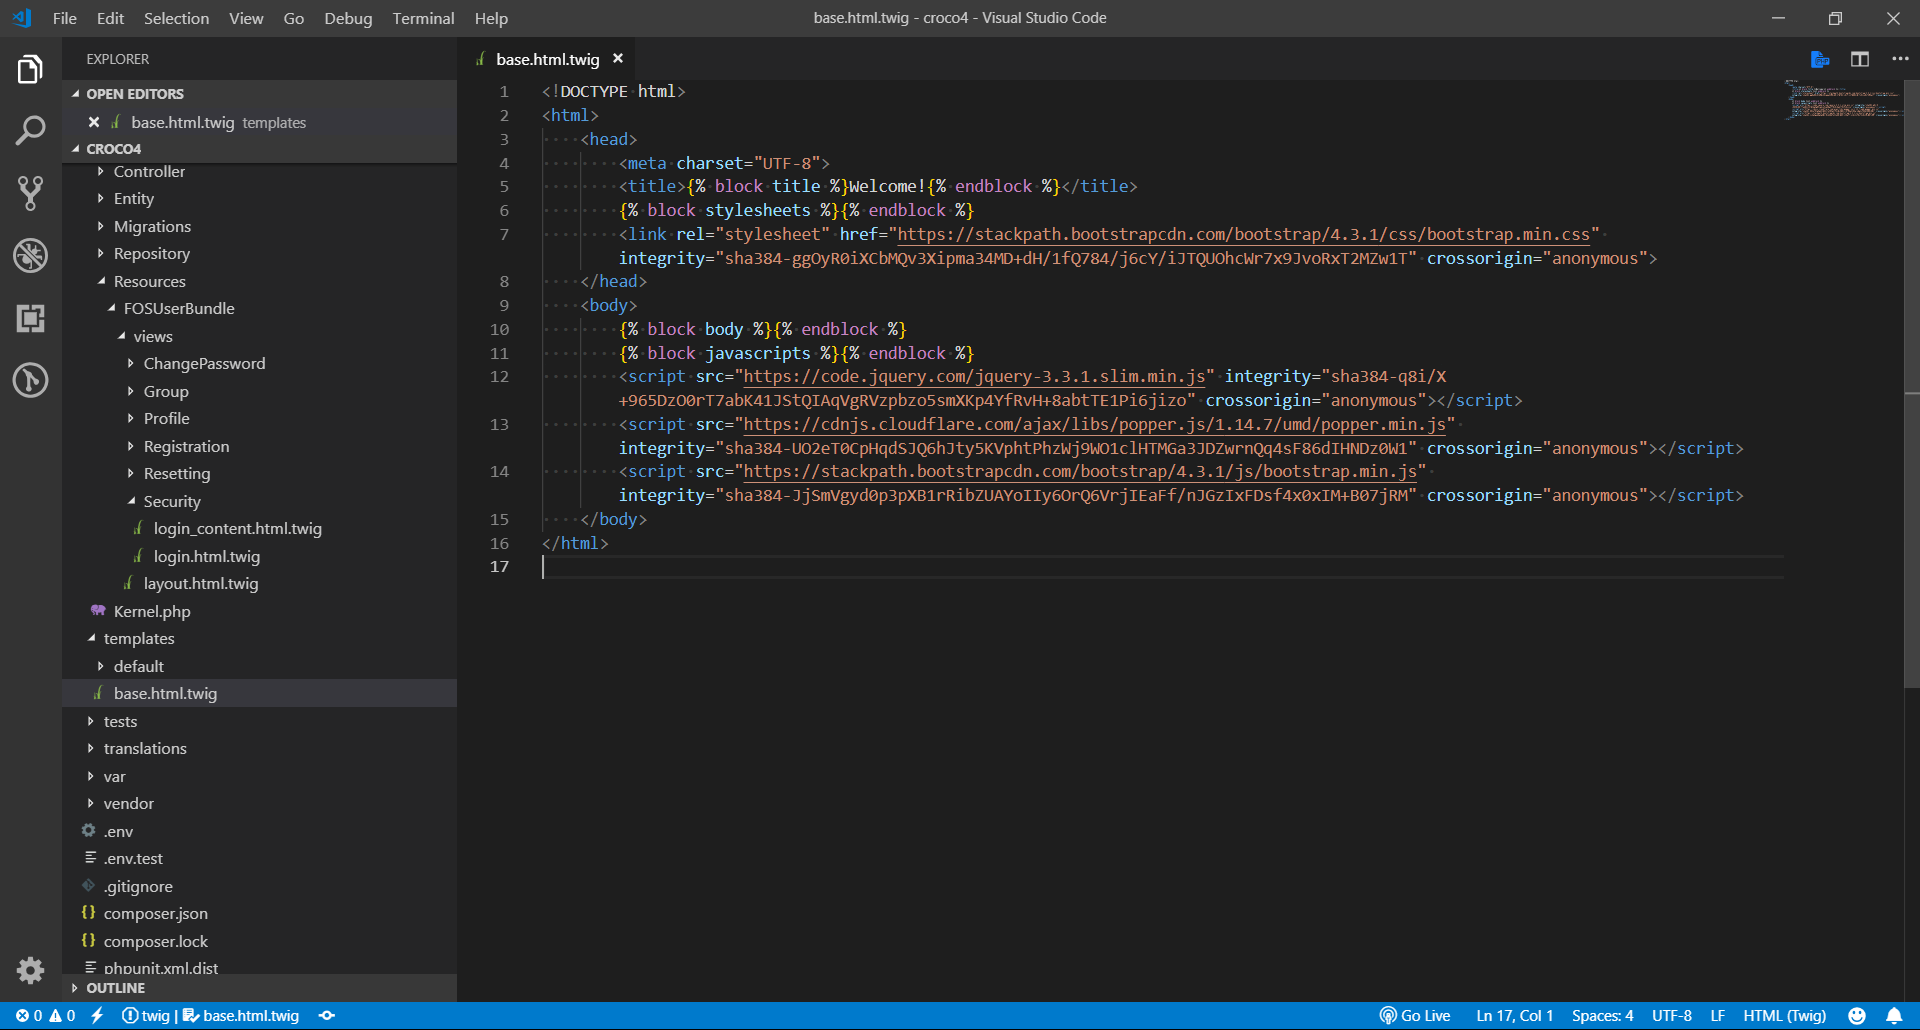This screenshot has height=1030, width=1920.
Task: Change encoding via UTF-8 status item
Action: pos(1671,1016)
